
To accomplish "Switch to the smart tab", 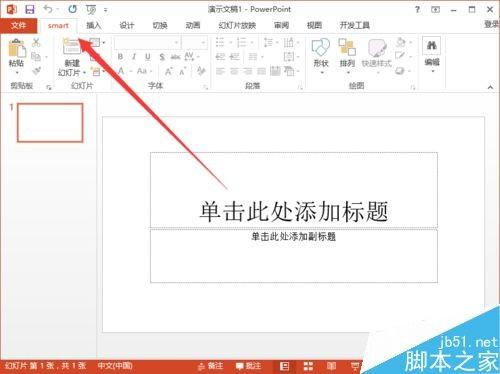I will [x=58, y=25].
